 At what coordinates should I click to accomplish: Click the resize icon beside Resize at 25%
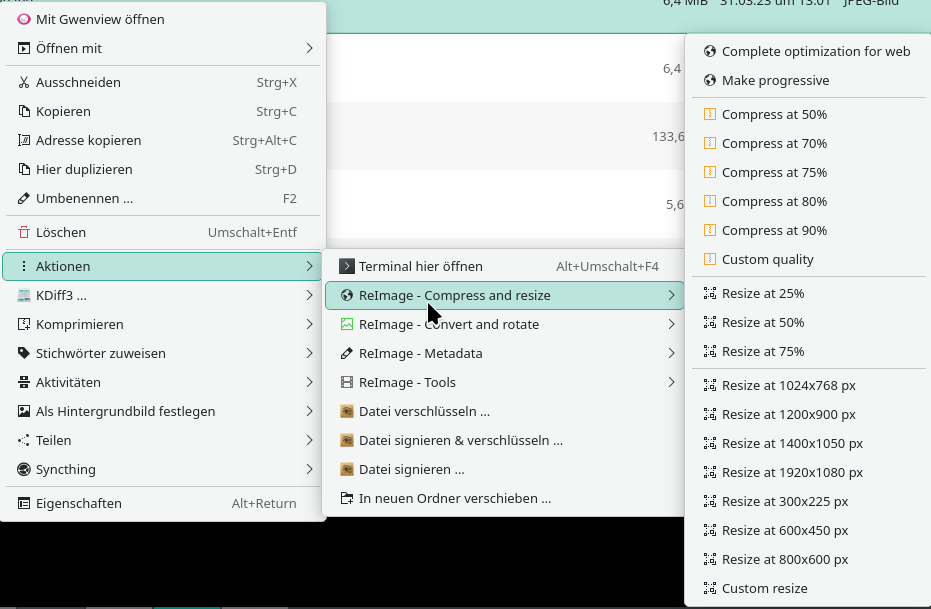click(x=710, y=293)
